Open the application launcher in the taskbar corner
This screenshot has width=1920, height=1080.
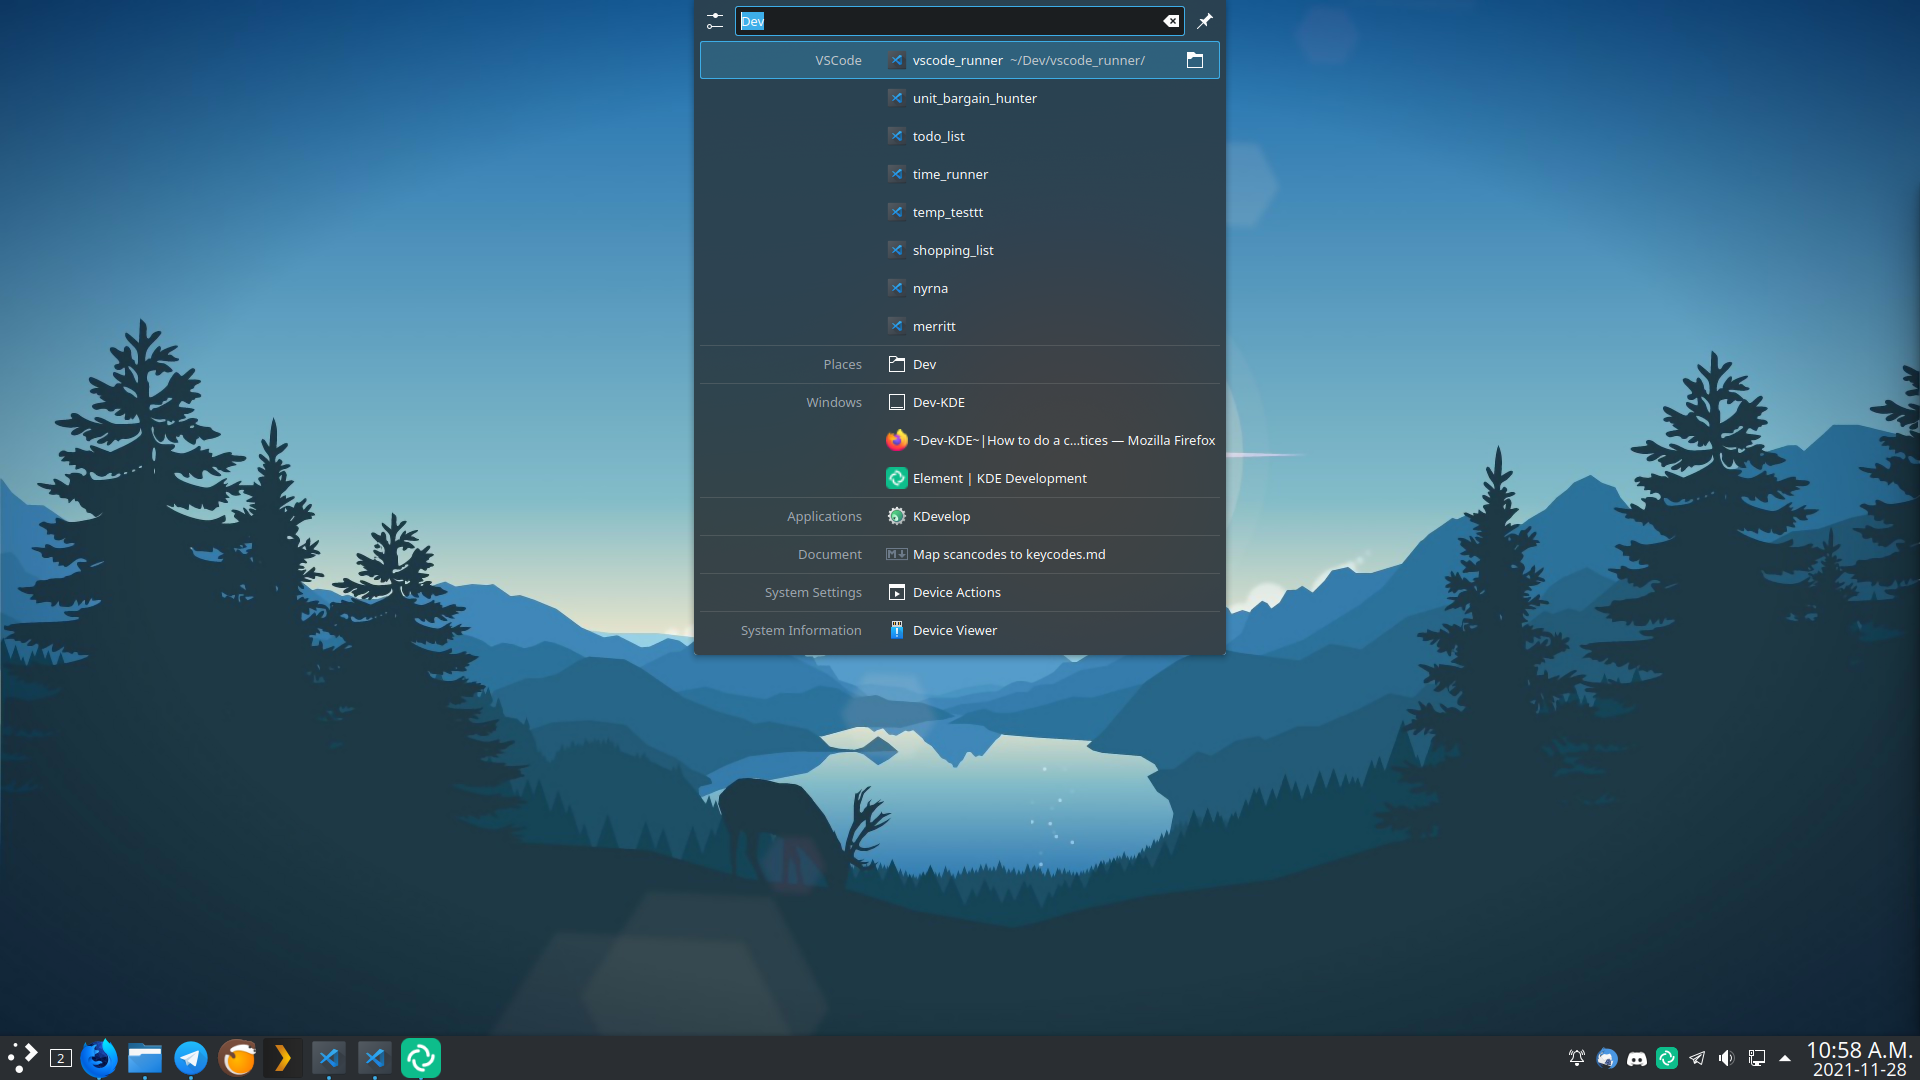tap(22, 1055)
